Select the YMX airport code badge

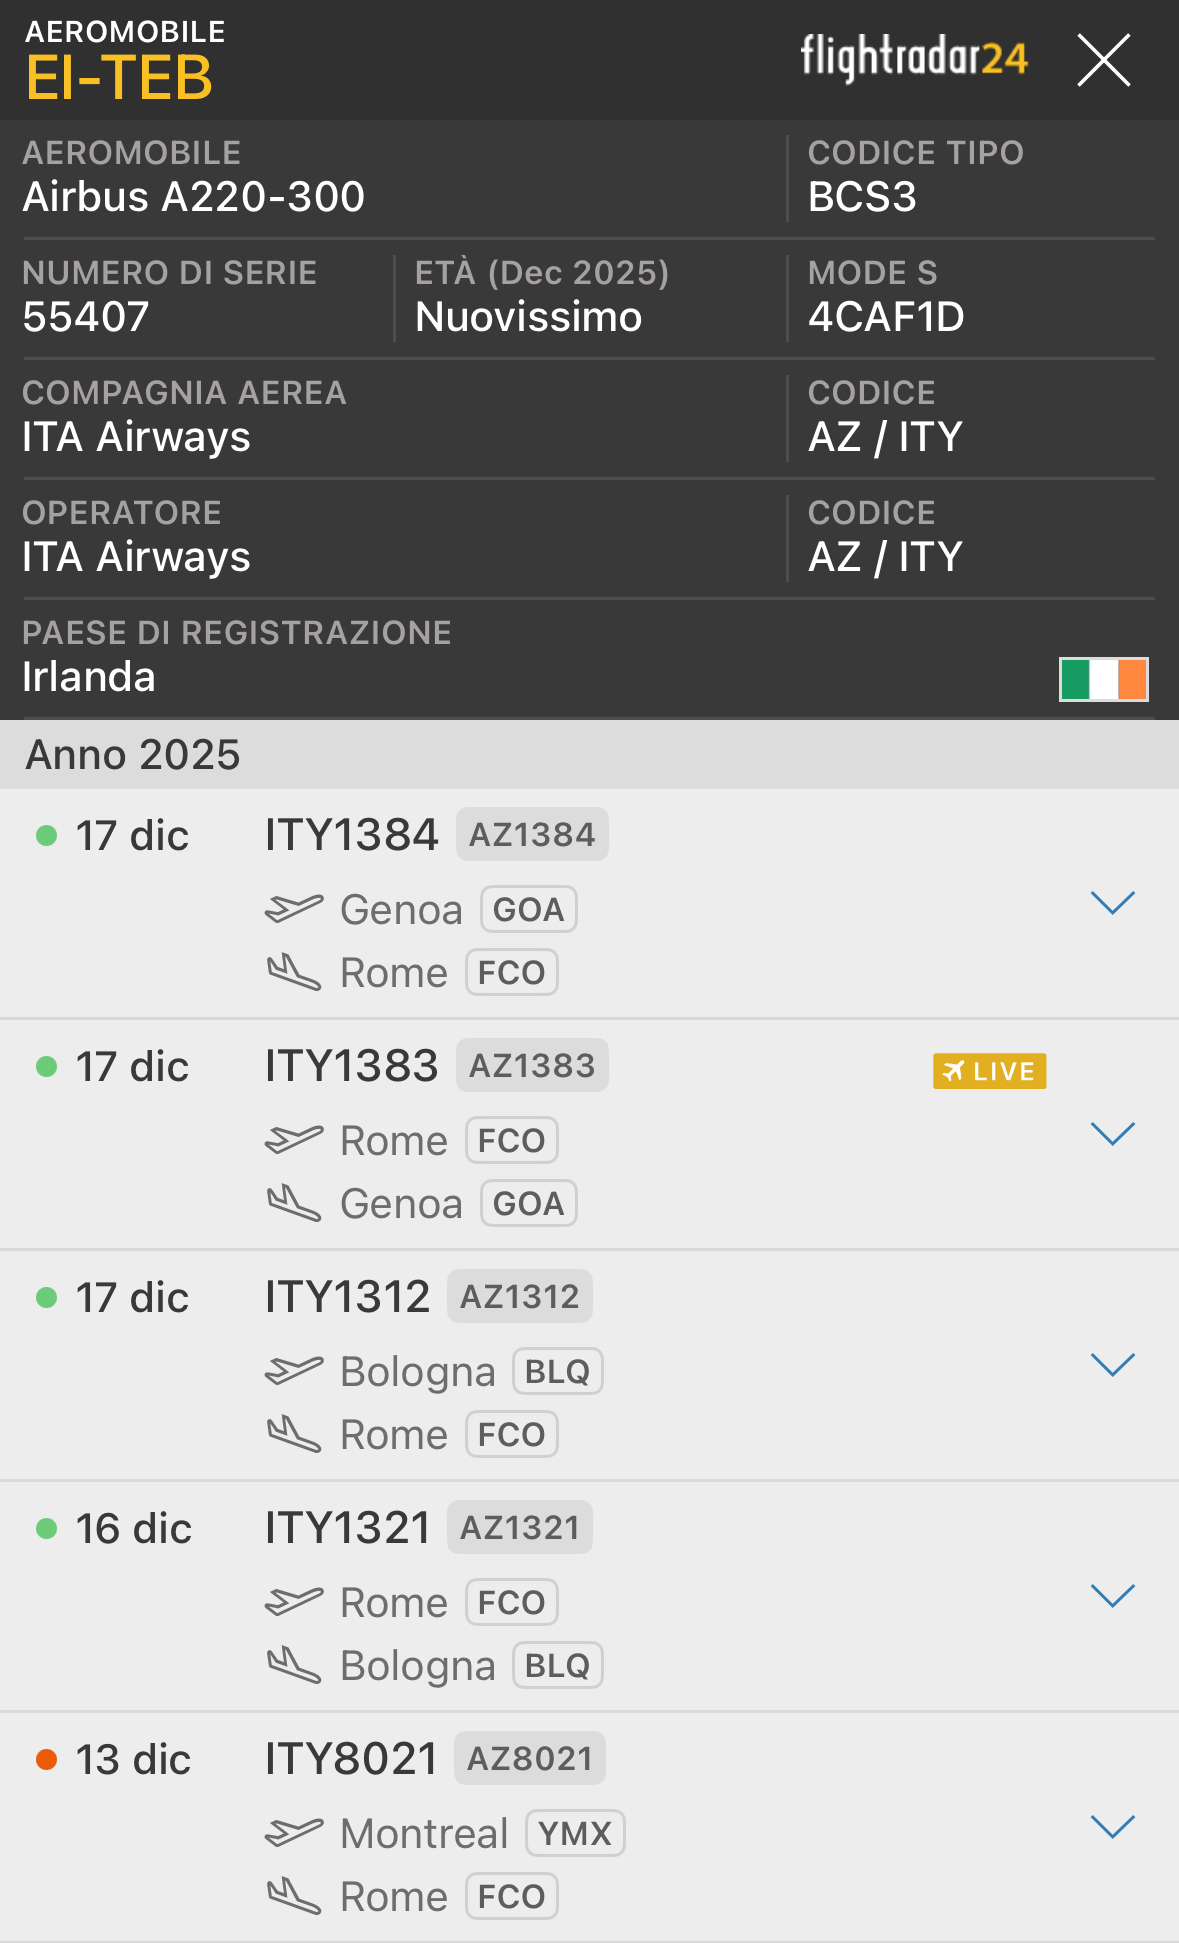575,1833
